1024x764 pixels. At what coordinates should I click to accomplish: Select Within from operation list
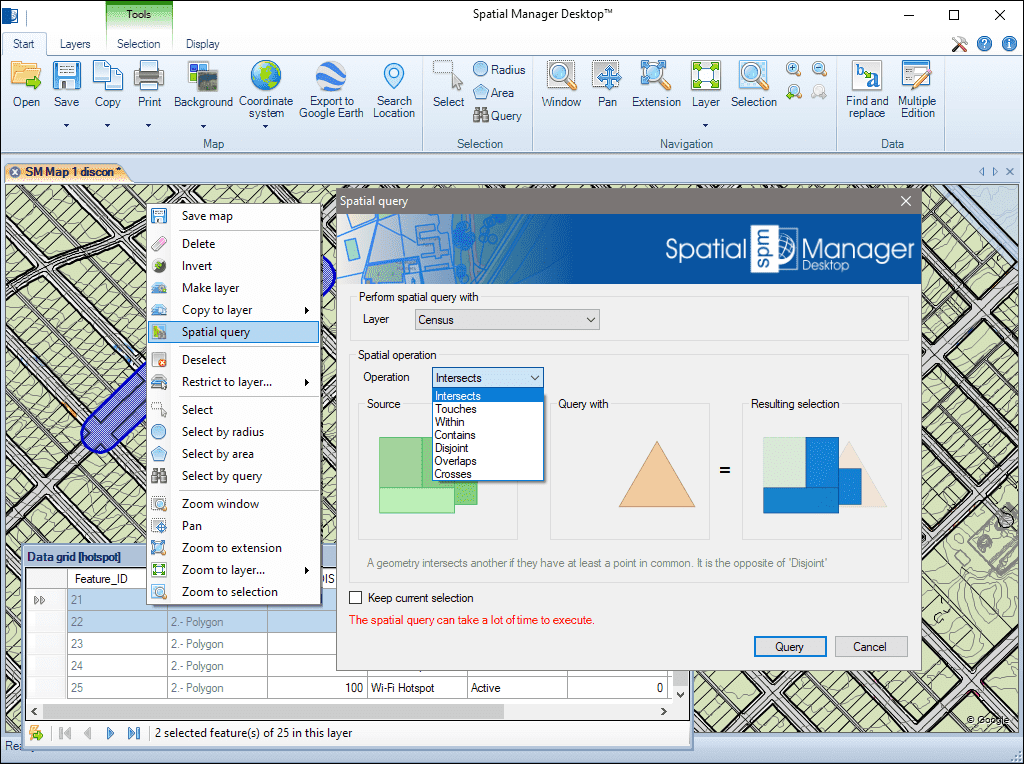[488, 422]
